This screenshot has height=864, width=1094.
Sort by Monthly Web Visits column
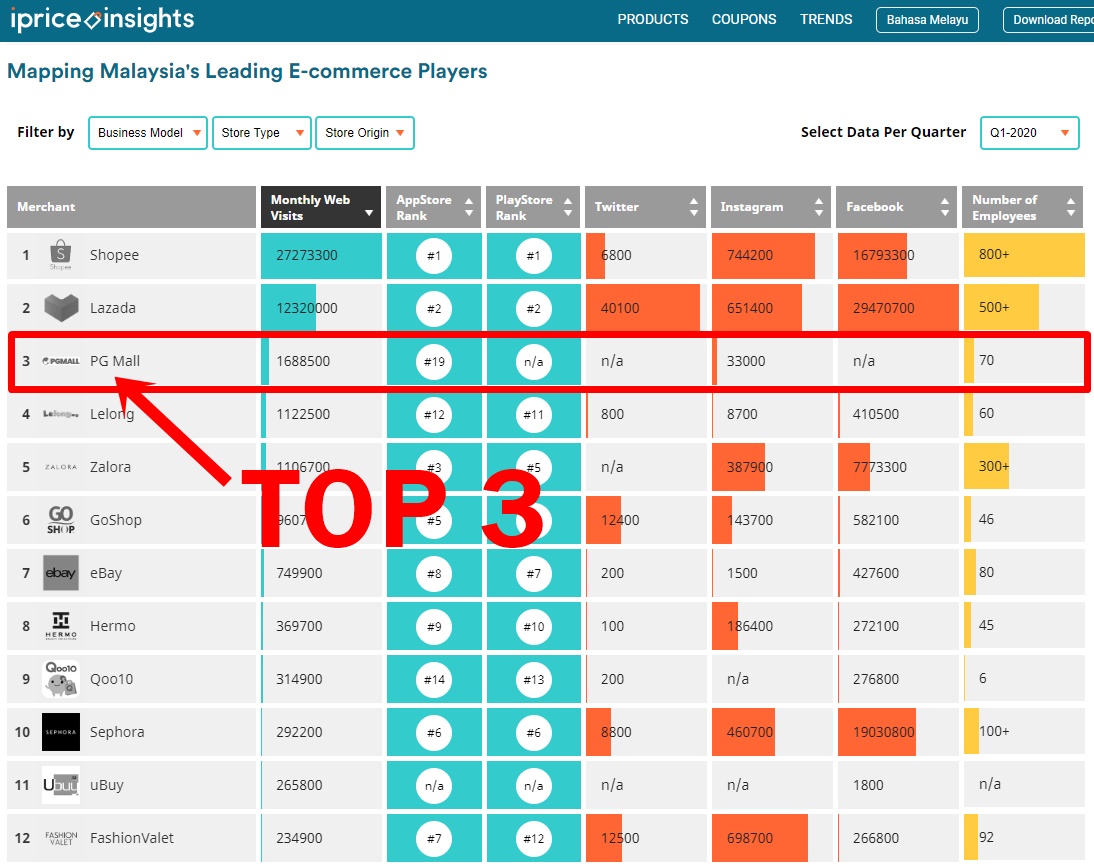pos(321,207)
